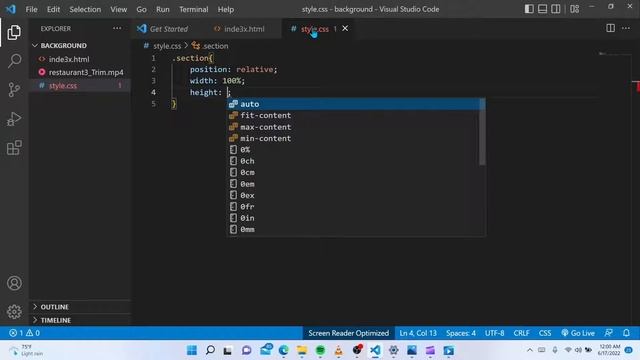
Task: Open the Go menu
Action: click(141, 9)
